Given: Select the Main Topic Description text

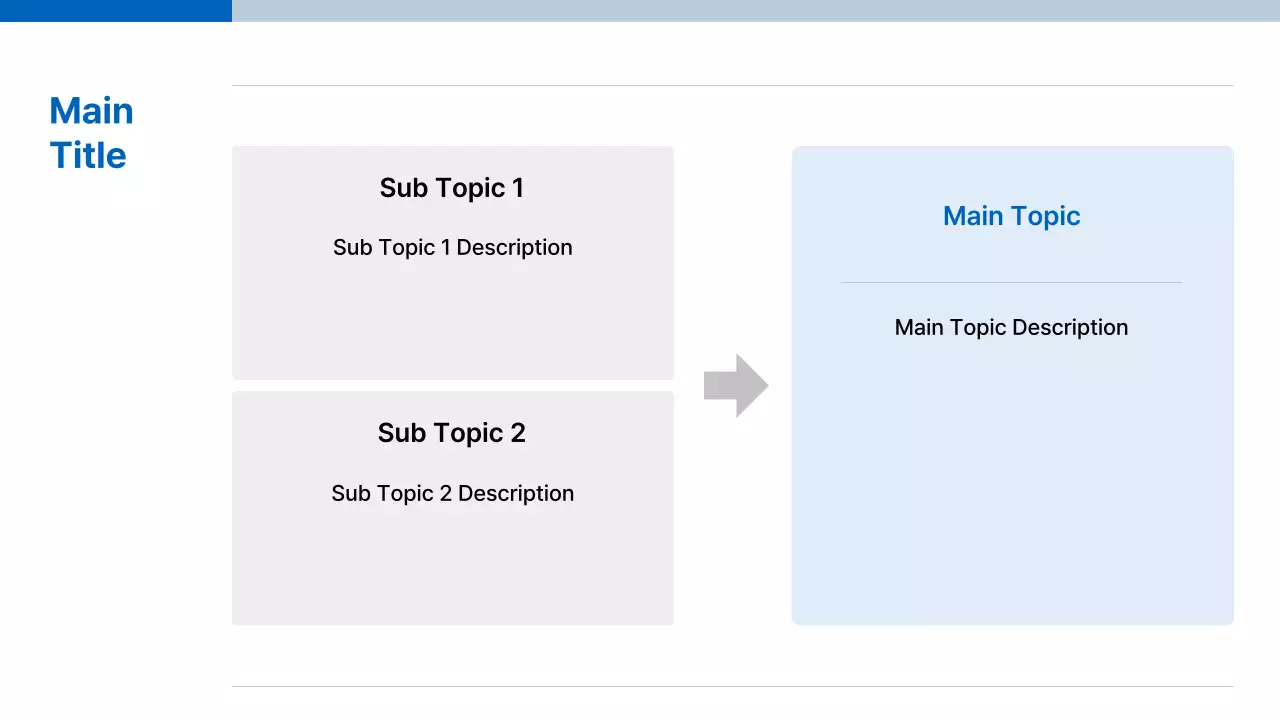Looking at the screenshot, I should pyautogui.click(x=1011, y=327).
